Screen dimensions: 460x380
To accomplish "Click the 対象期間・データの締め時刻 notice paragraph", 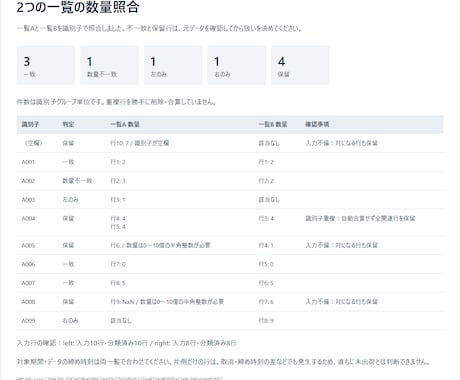I will tap(223, 362).
